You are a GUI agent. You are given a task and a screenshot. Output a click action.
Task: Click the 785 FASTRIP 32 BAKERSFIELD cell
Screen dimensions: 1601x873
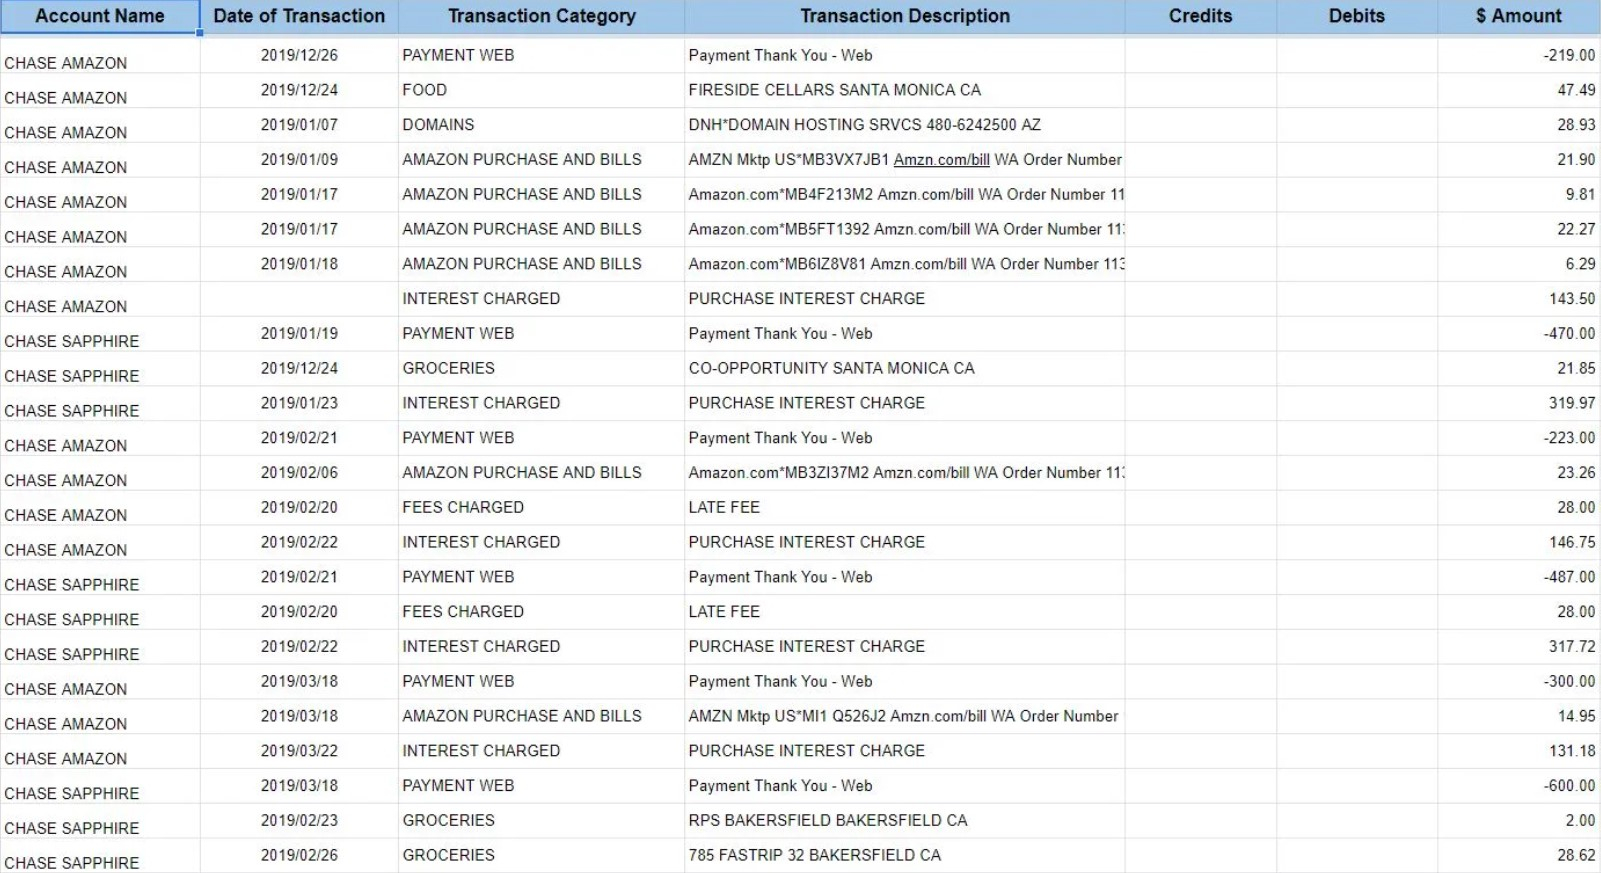814,855
